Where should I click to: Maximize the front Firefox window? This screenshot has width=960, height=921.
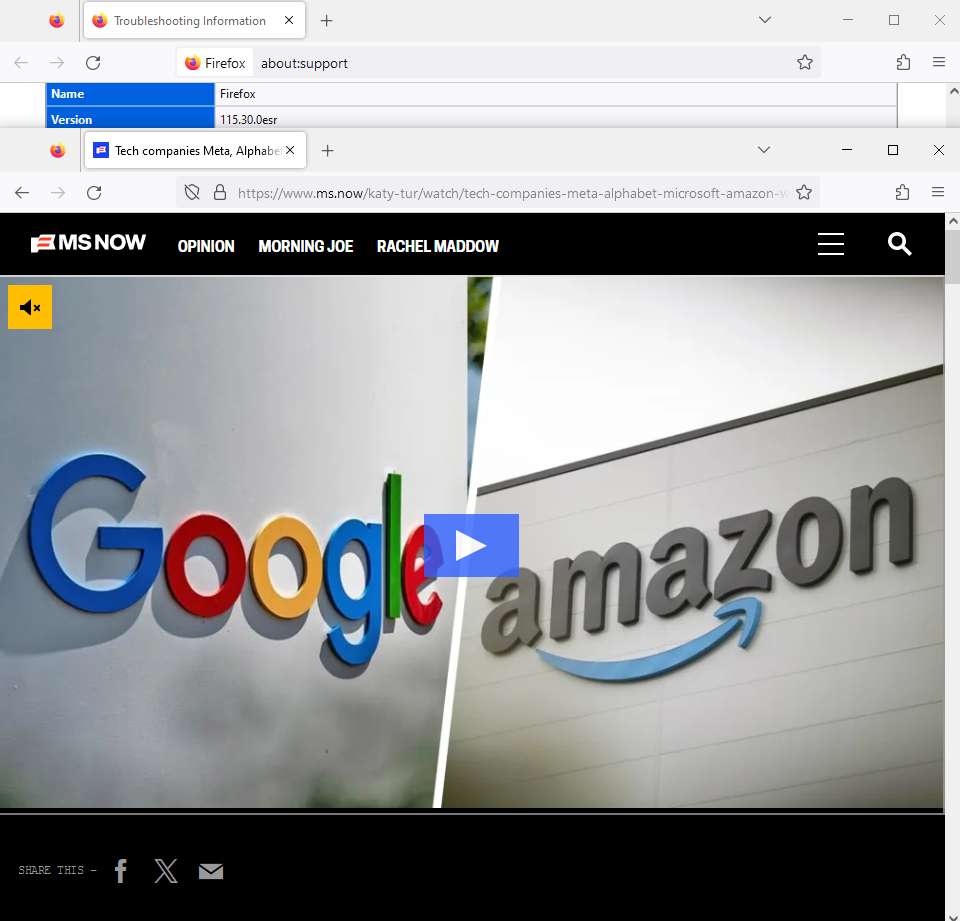pyautogui.click(x=893, y=150)
